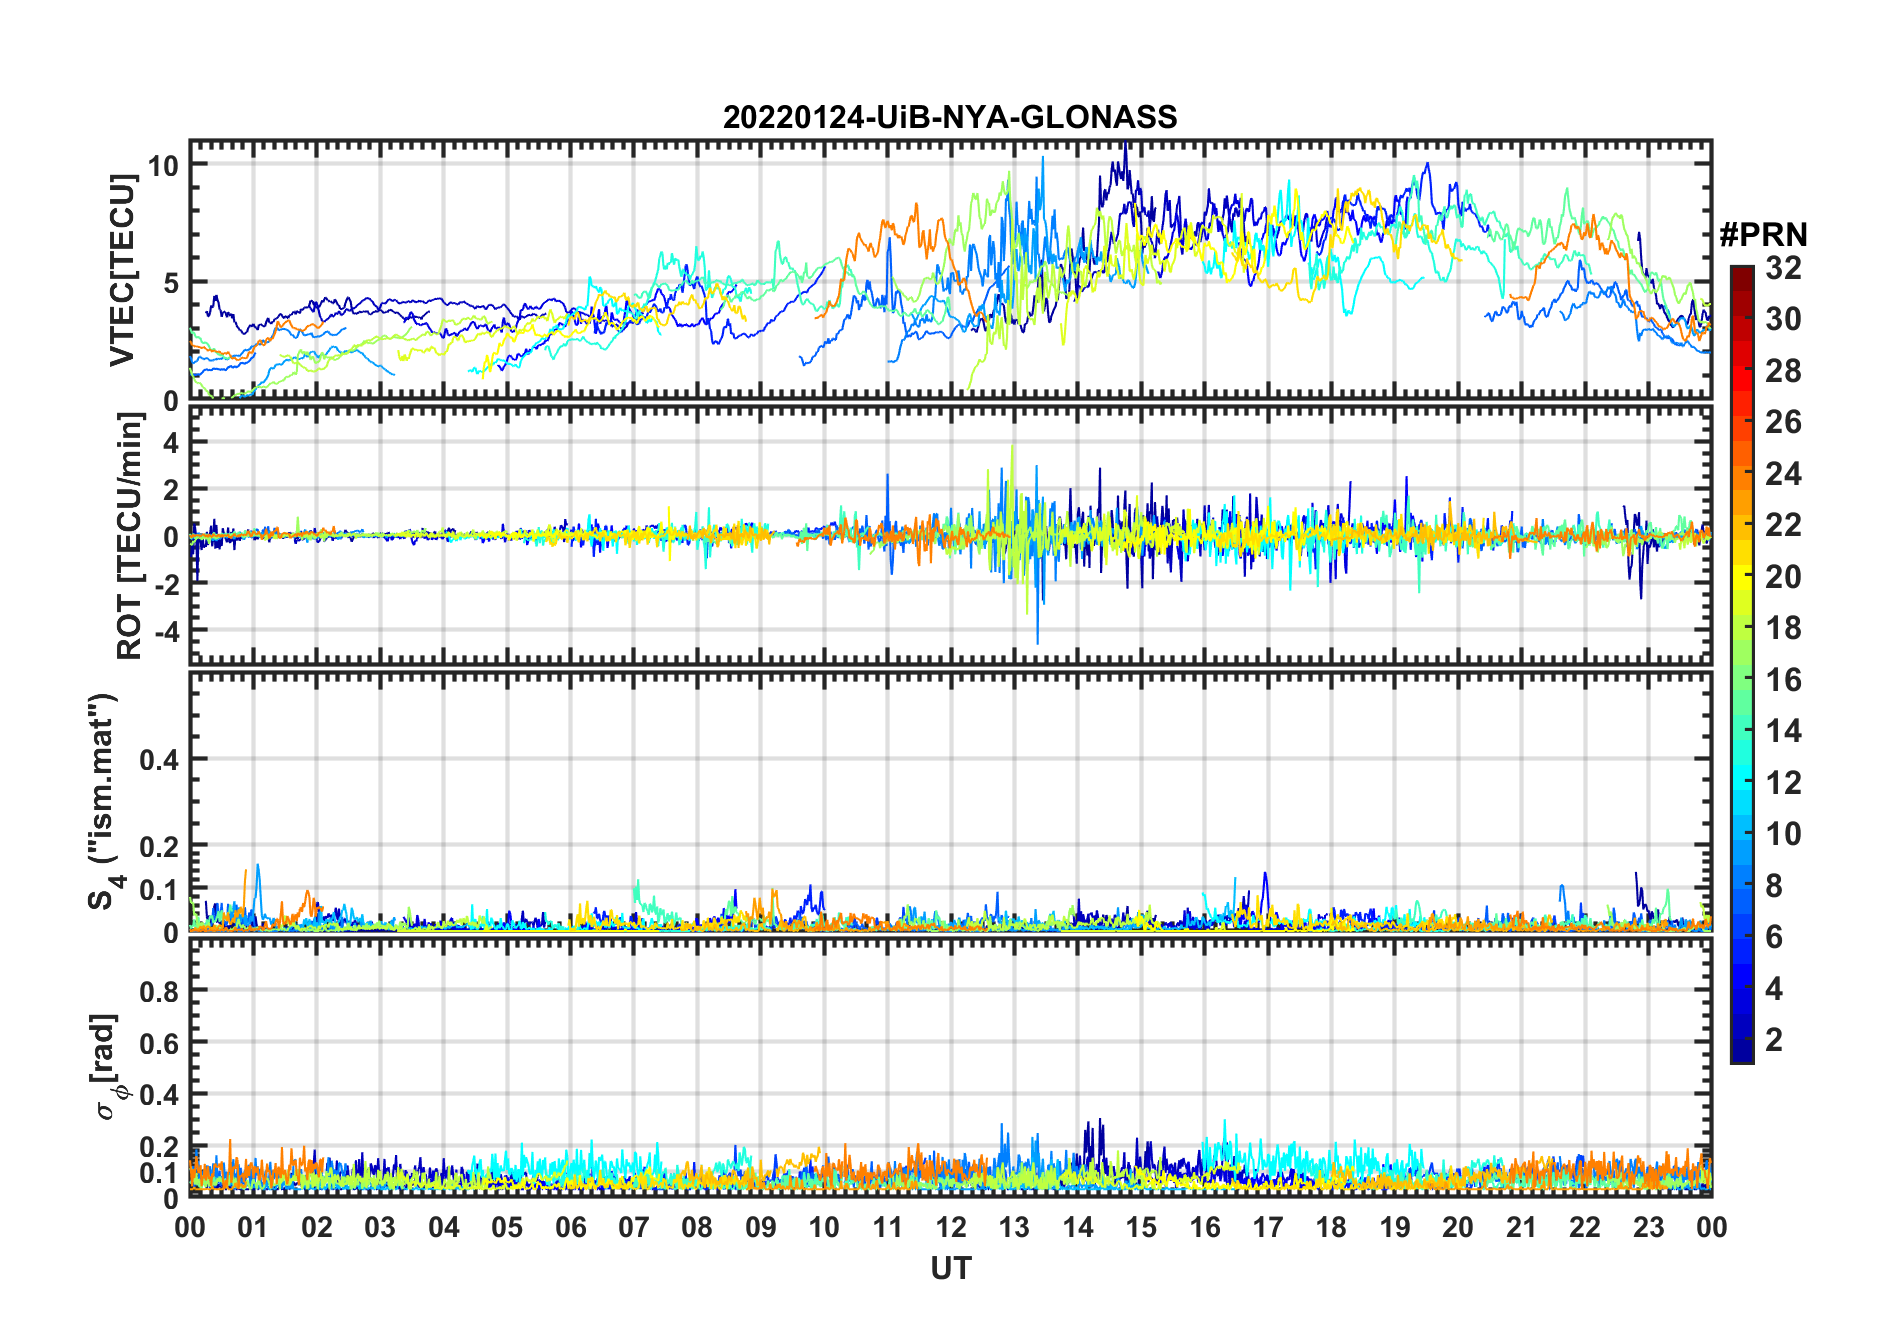Click colorbar tick label 32
Image resolution: width=1902 pixels, height=1330 pixels.
(x=1783, y=268)
